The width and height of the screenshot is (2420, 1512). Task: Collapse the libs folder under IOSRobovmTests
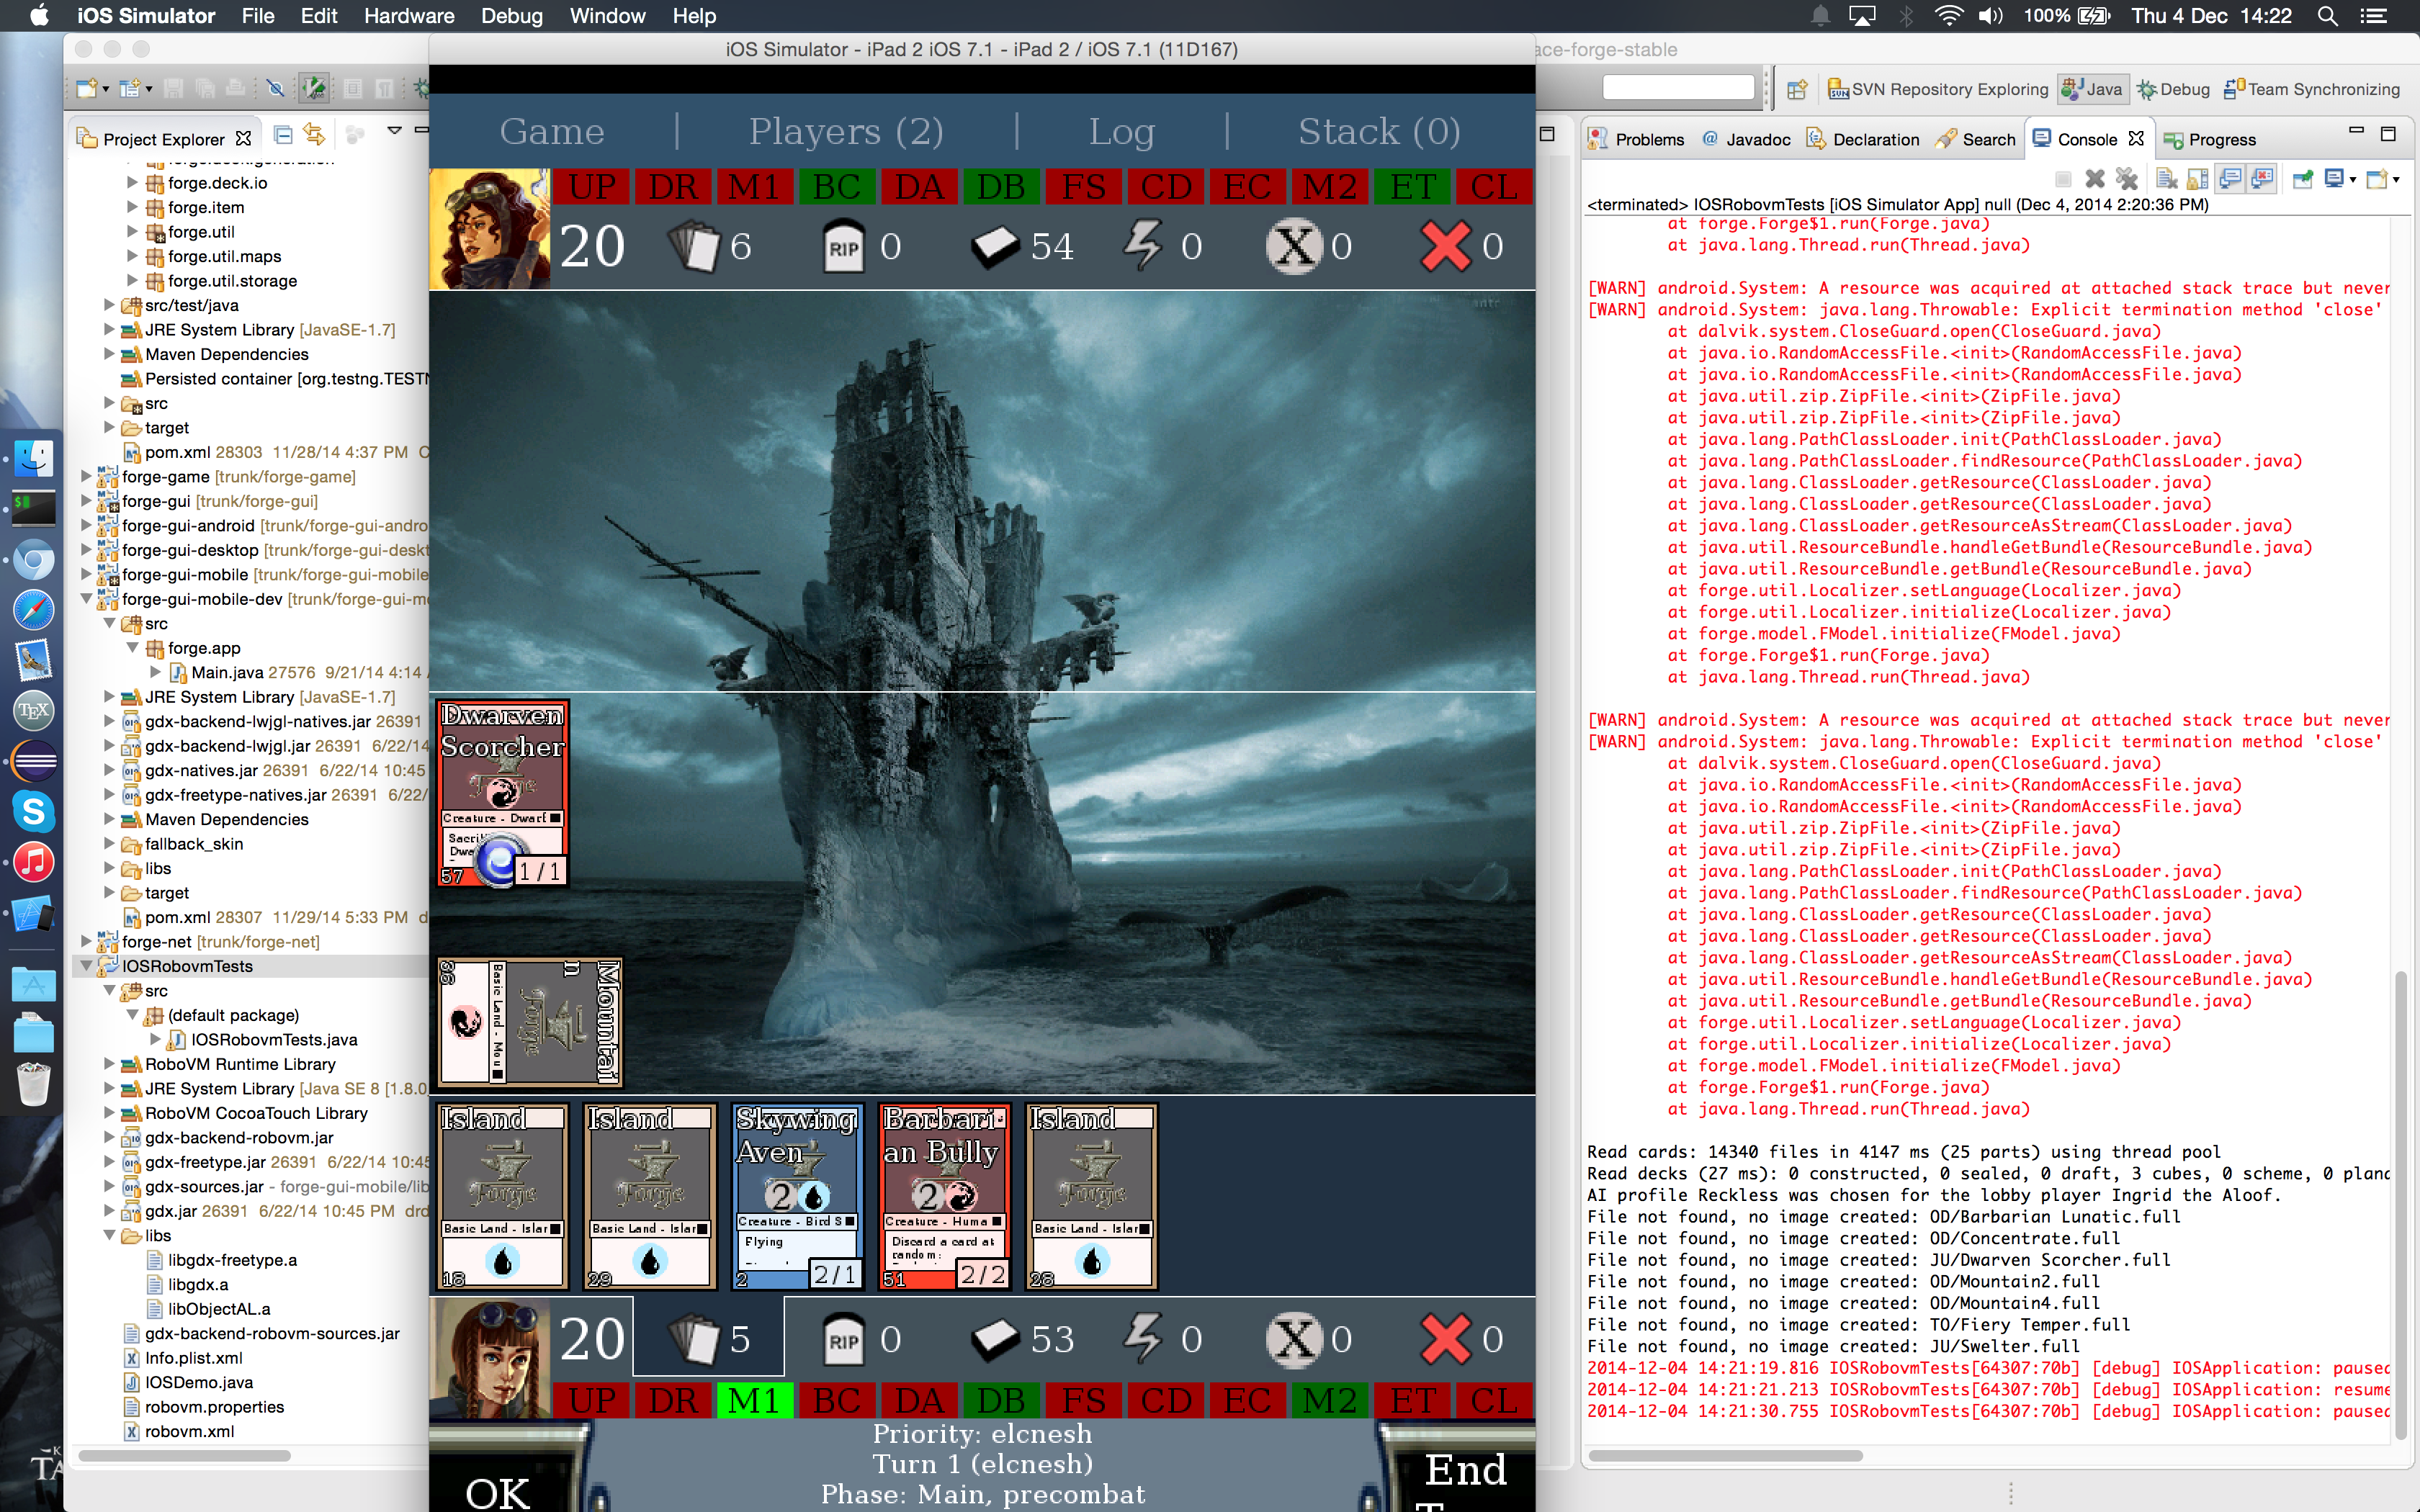tap(109, 1236)
